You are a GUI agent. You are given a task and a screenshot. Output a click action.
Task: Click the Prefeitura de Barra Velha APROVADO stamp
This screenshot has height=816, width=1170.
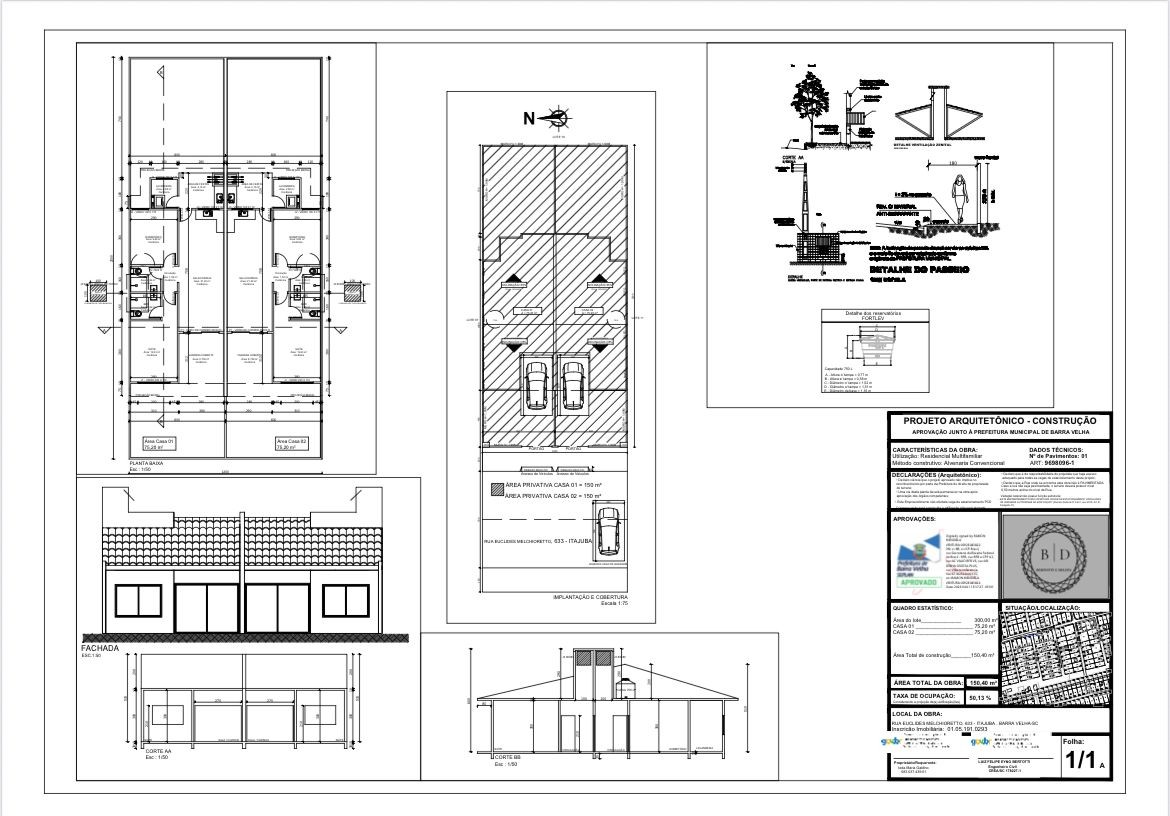919,560
